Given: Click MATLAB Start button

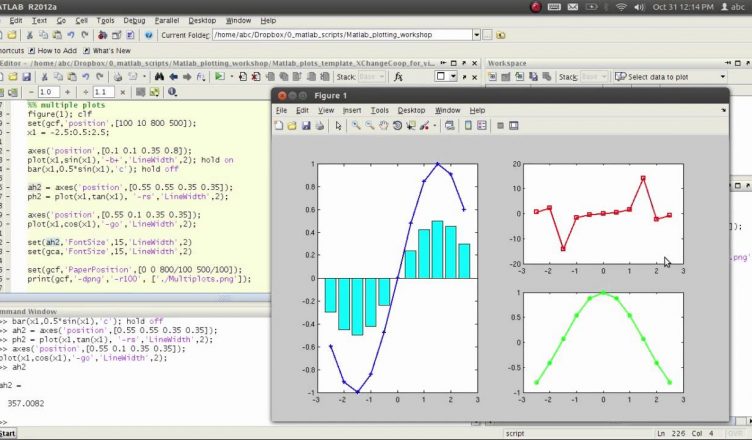Looking at the screenshot, I should click(x=8, y=433).
